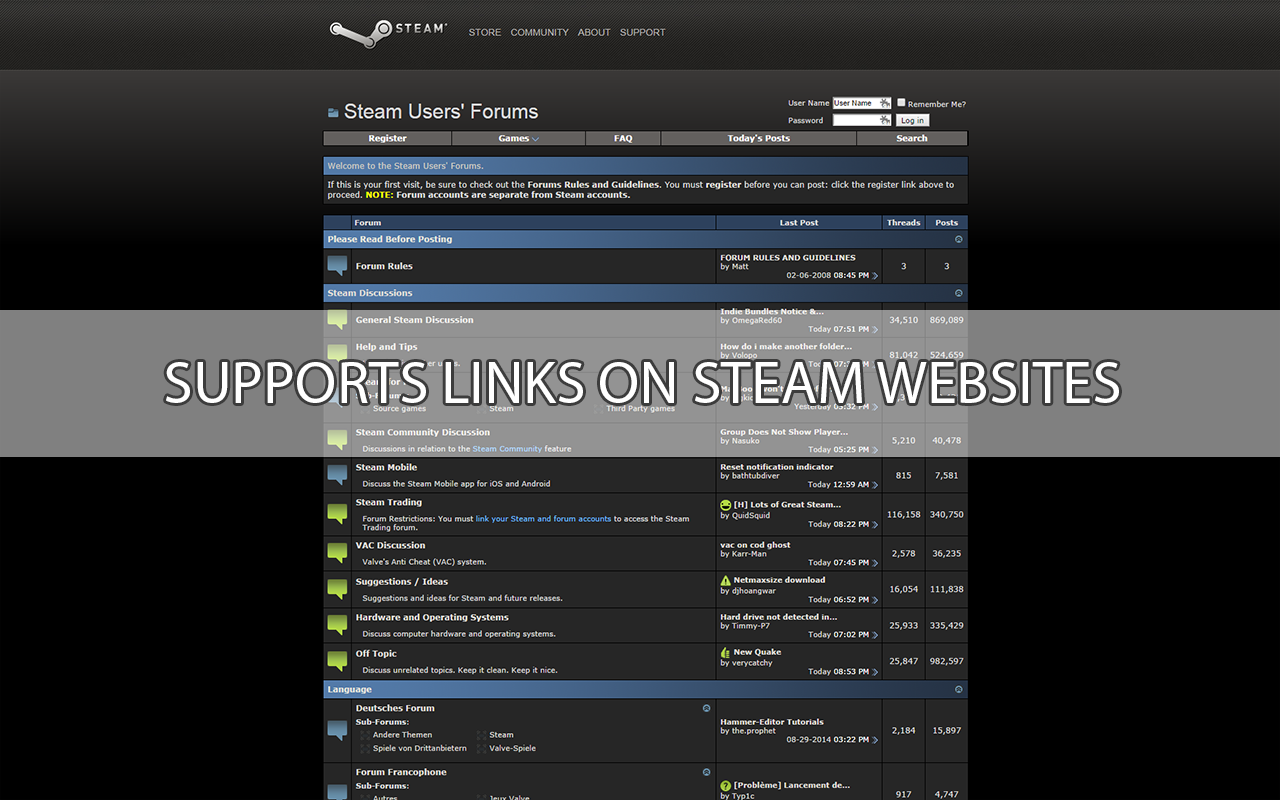Screen dimensions: 1280x800
Task: Go to last post arrow in VAC Discussion row
Action: pyautogui.click(x=875, y=563)
